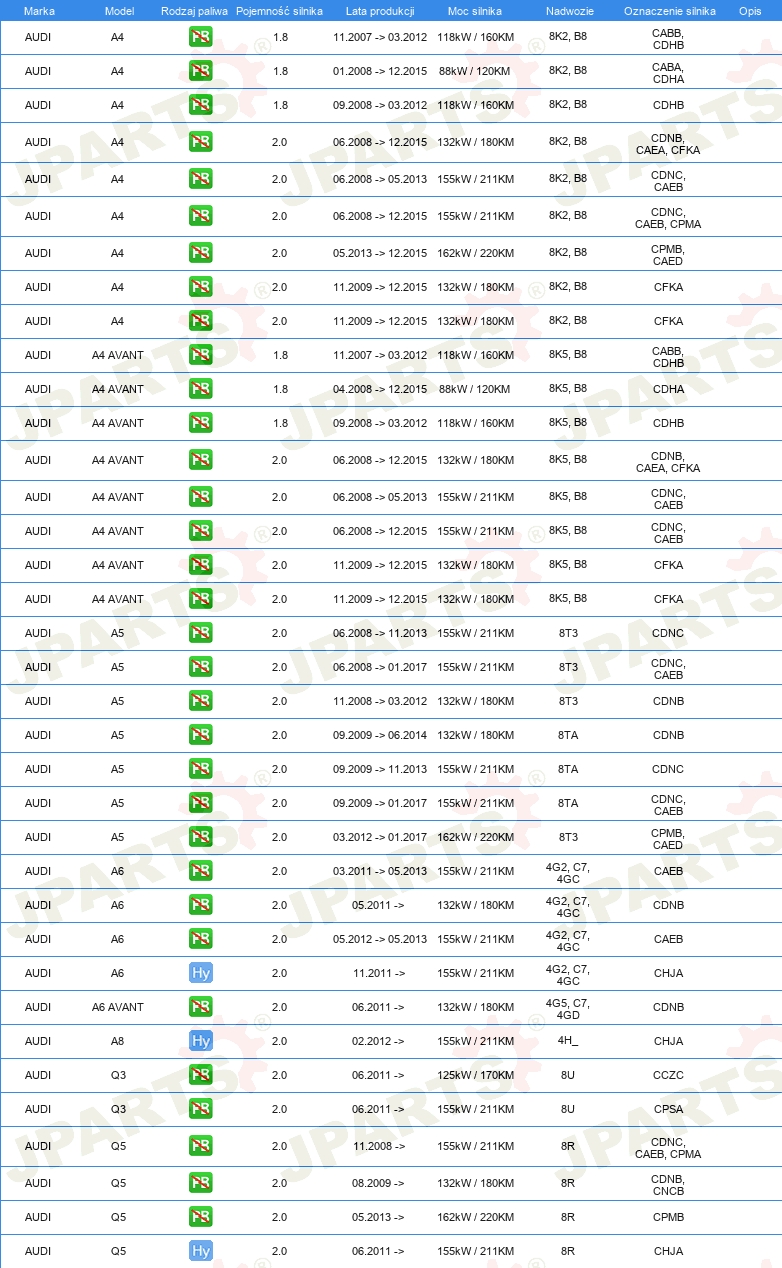The image size is (782, 1268).
Task: Click the date cell 09.2009 -> 06.2014
Action: (380, 735)
